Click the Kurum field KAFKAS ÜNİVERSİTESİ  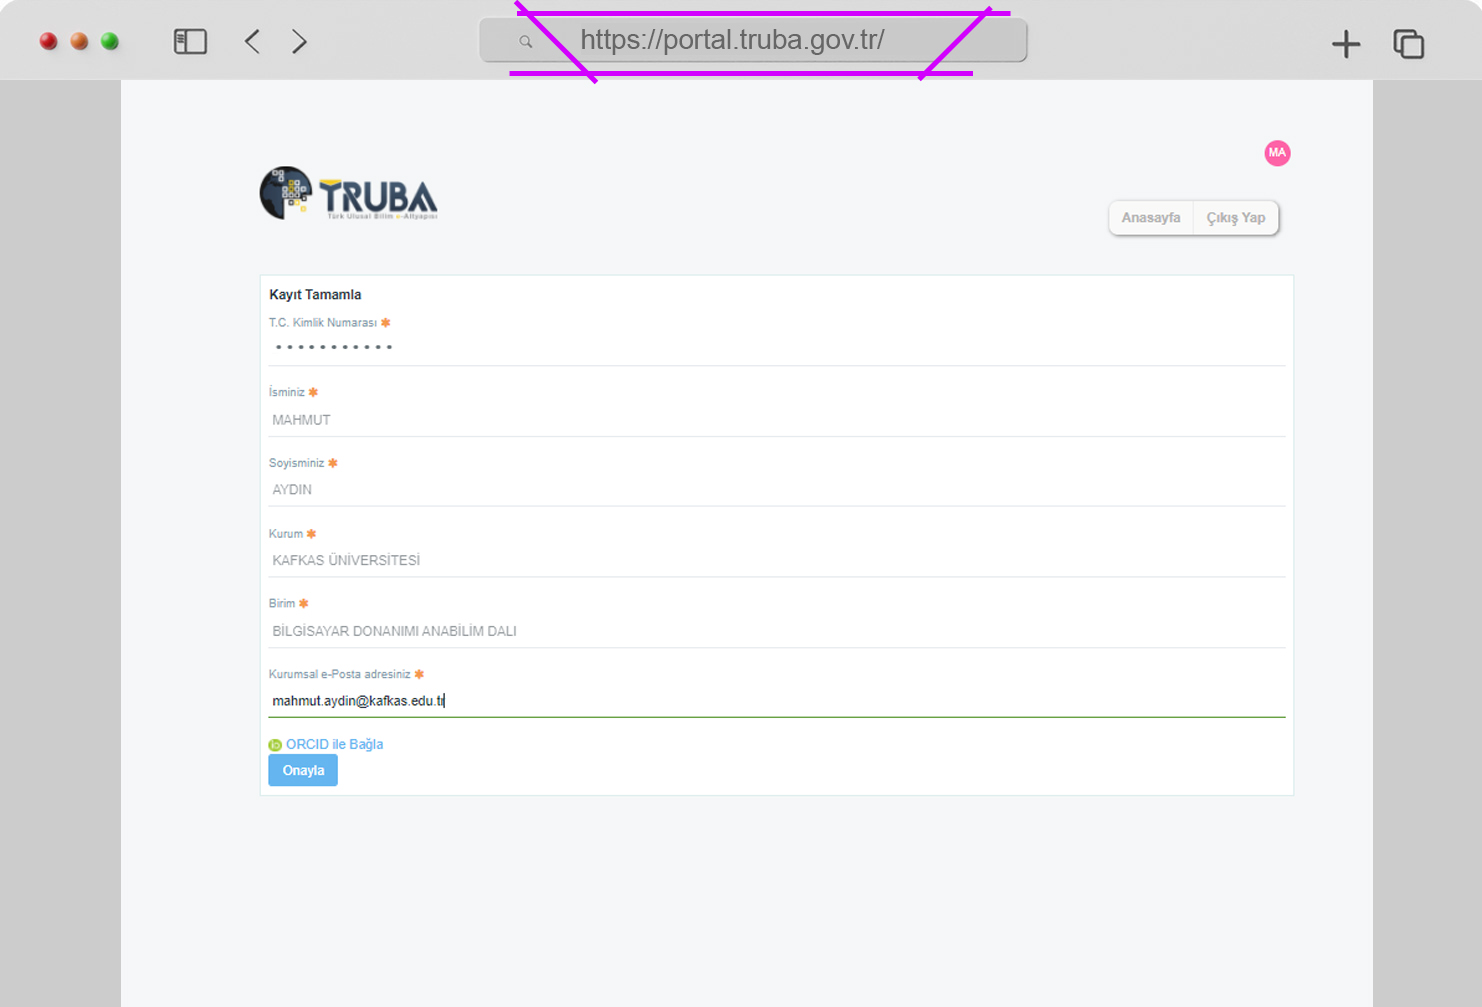[777, 561]
